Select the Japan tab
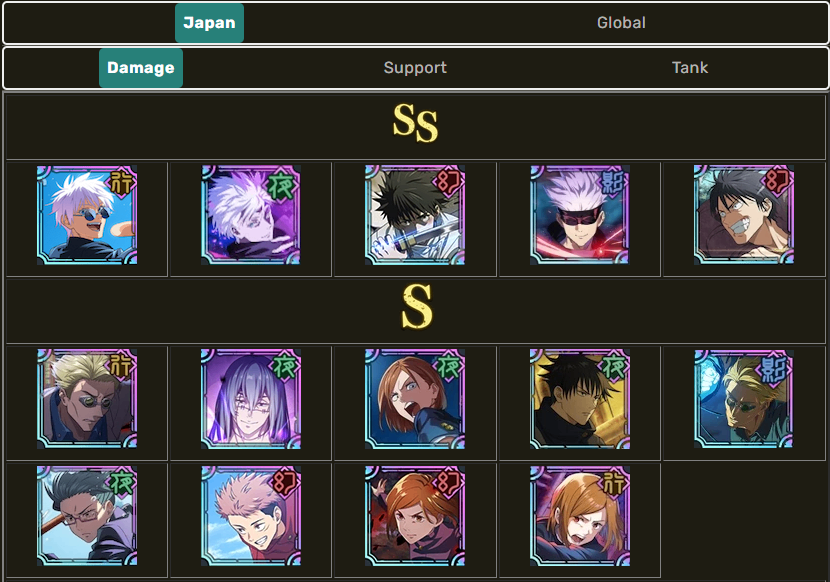 [209, 23]
